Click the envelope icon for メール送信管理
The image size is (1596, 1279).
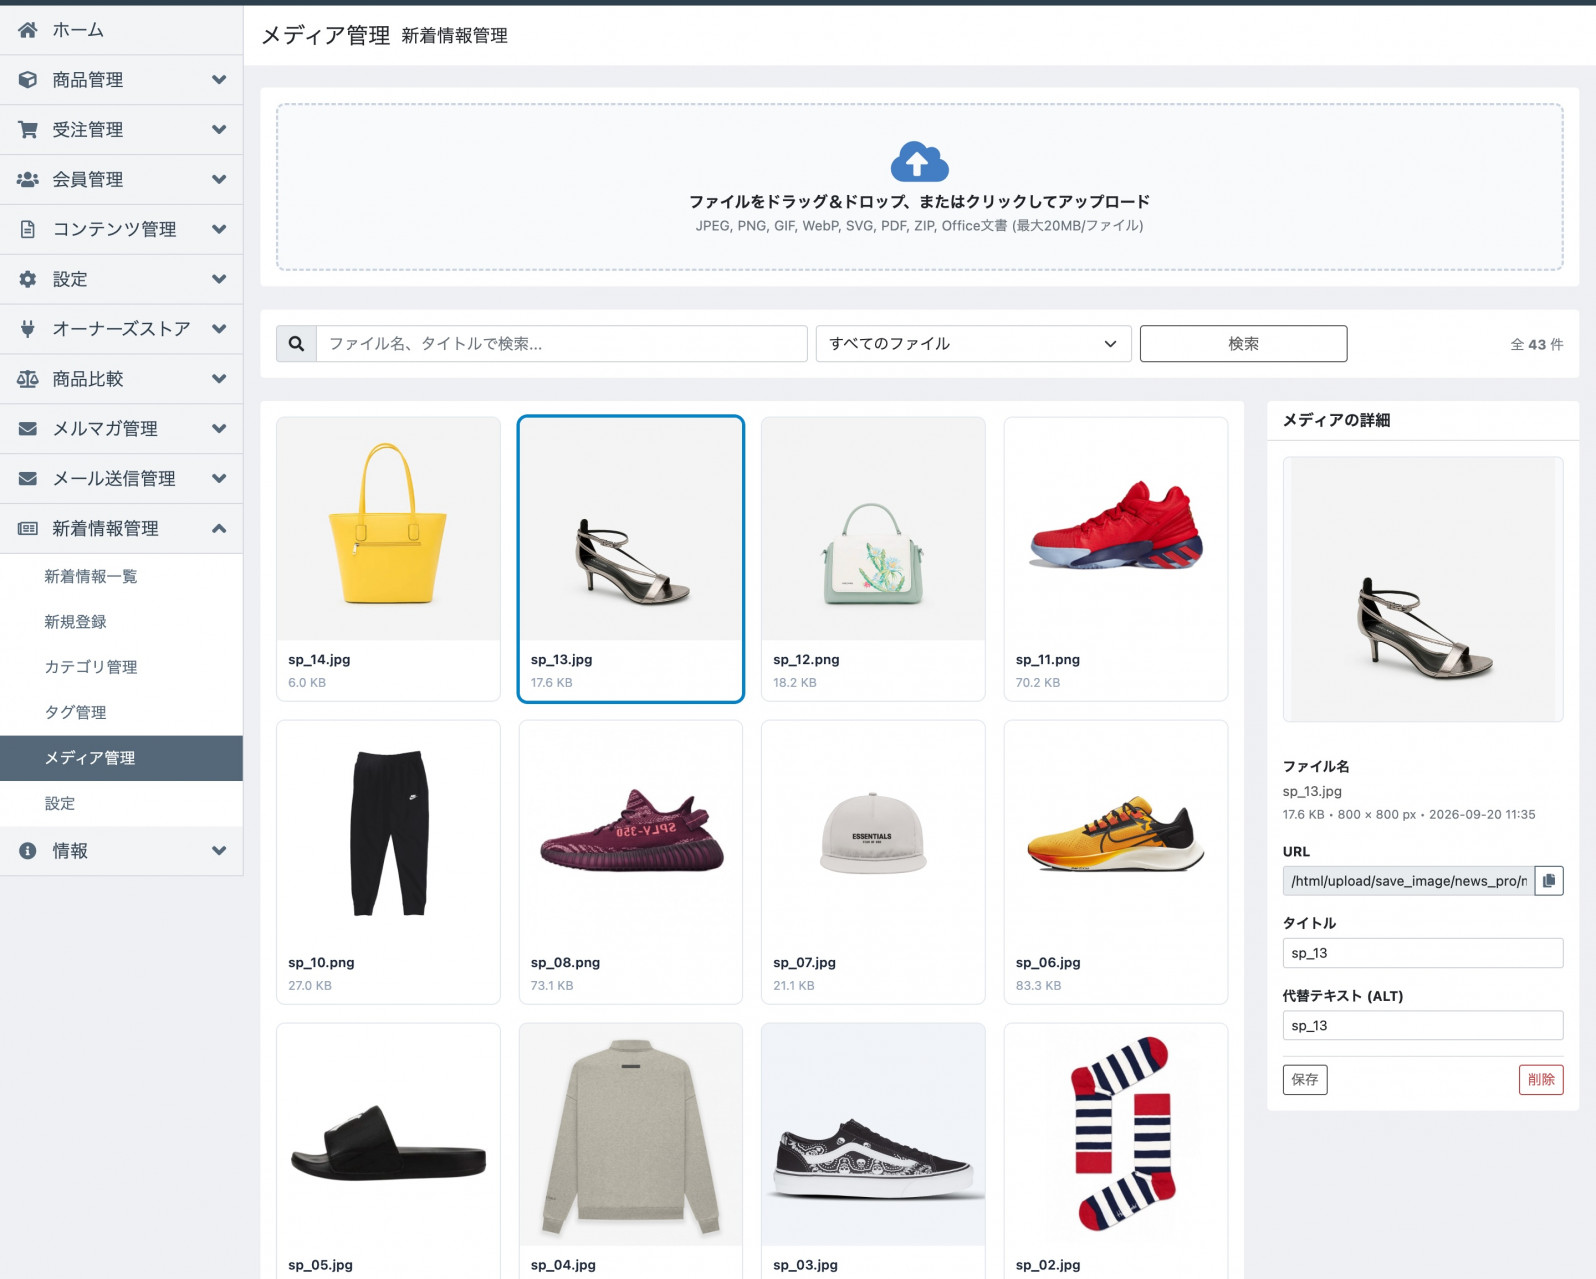coord(28,479)
